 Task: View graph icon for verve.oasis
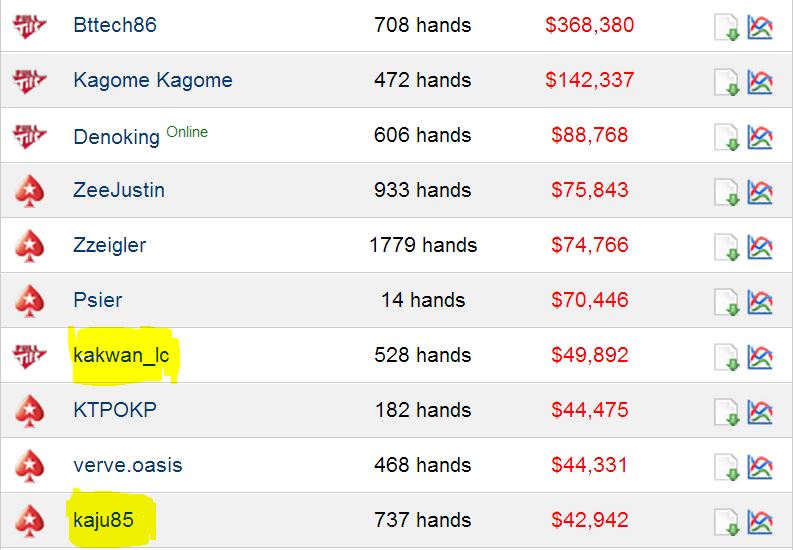coord(760,468)
